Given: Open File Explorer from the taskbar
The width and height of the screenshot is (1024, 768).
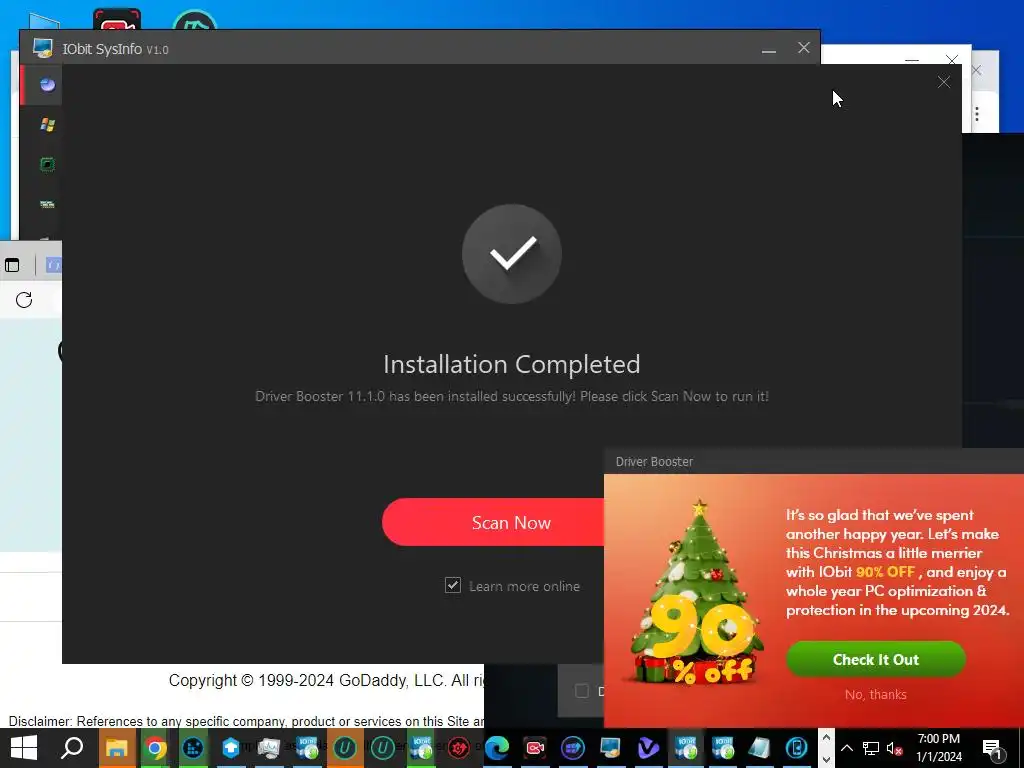Looking at the screenshot, I should pyautogui.click(x=117, y=748).
